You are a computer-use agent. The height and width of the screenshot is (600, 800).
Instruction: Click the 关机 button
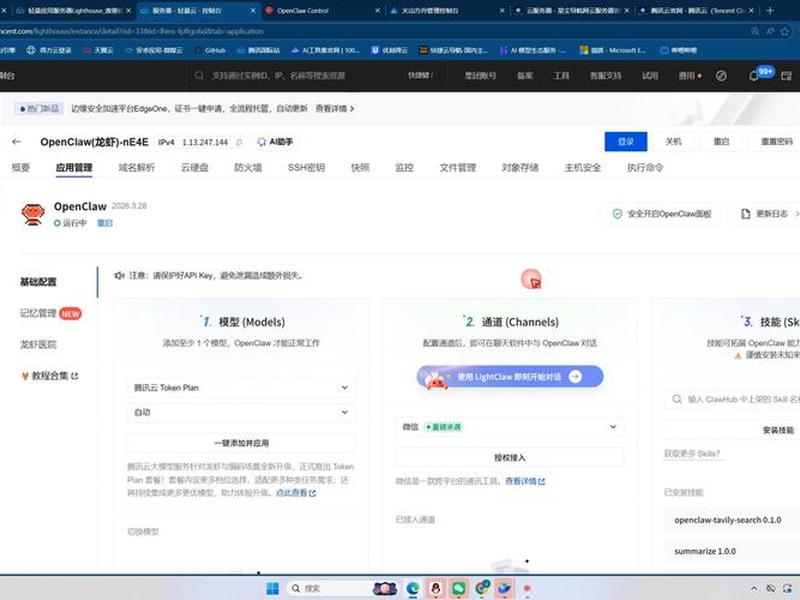(673, 142)
